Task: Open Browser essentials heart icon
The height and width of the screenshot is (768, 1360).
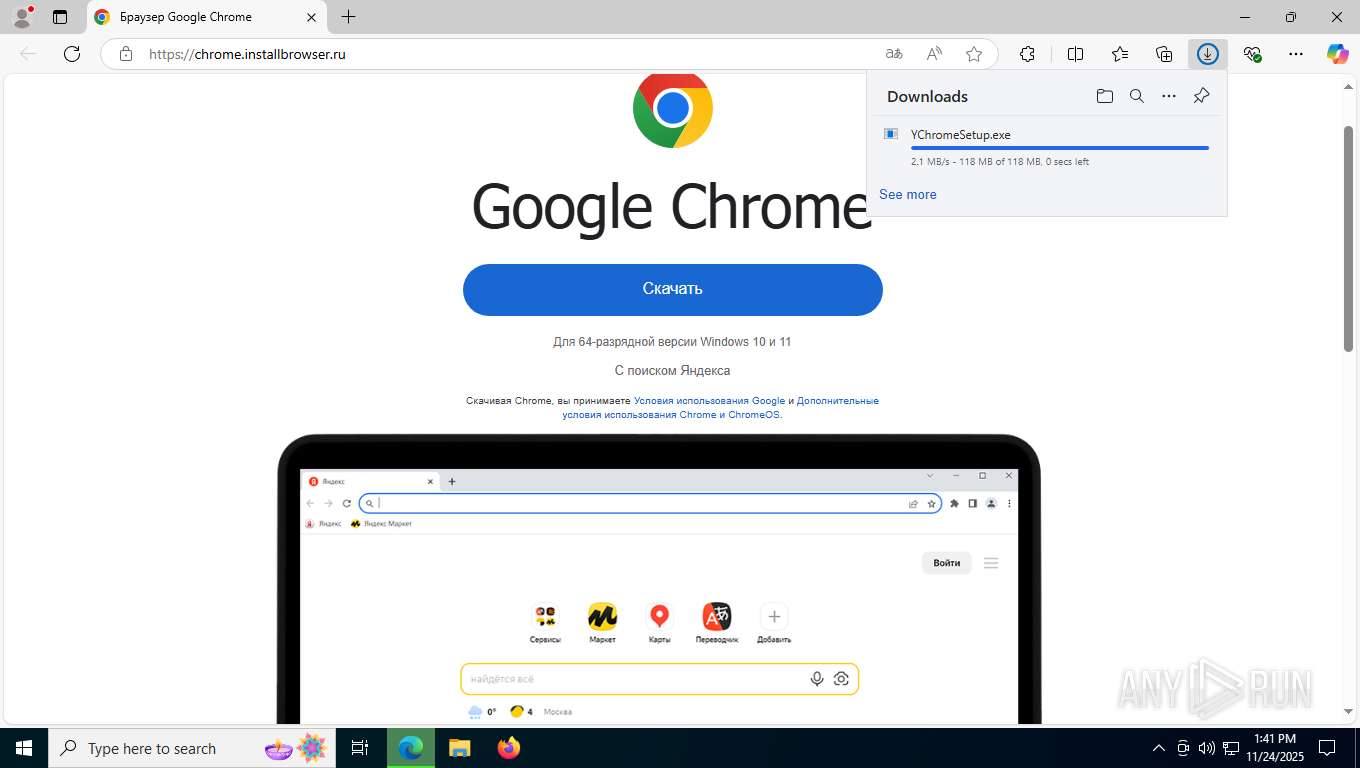Action: (1252, 54)
